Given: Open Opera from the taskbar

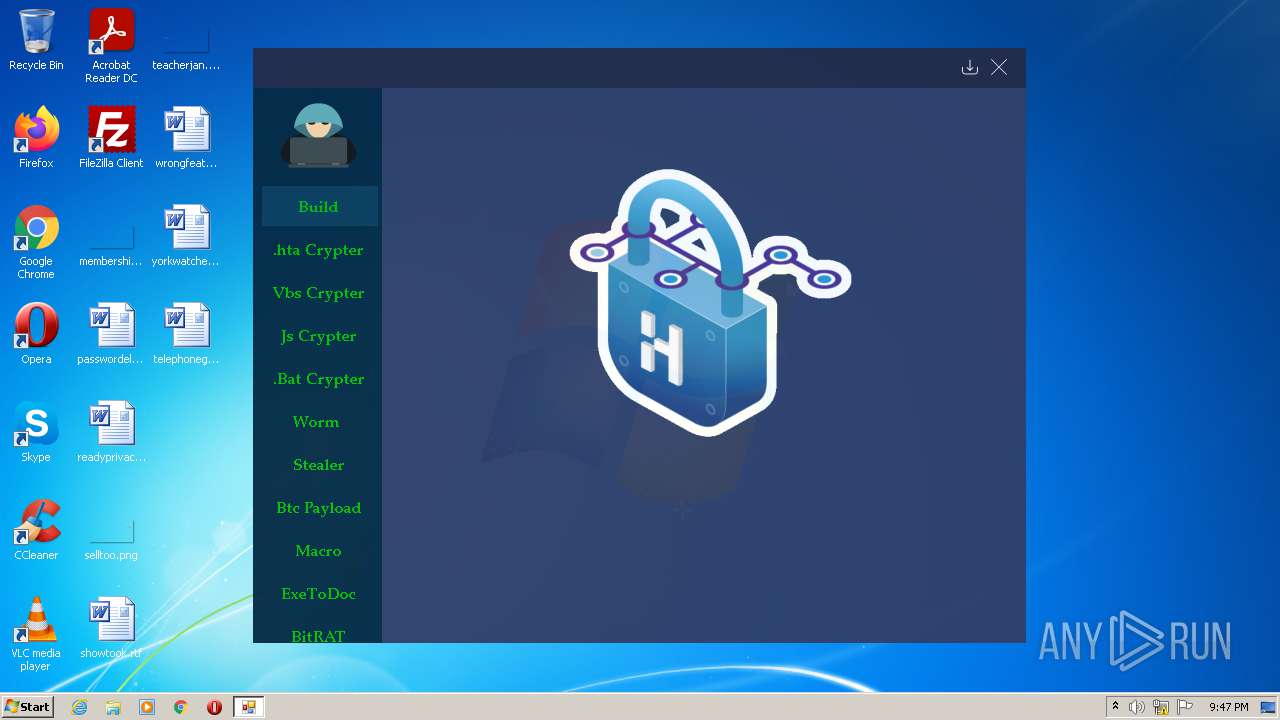Looking at the screenshot, I should pyautogui.click(x=214, y=707).
